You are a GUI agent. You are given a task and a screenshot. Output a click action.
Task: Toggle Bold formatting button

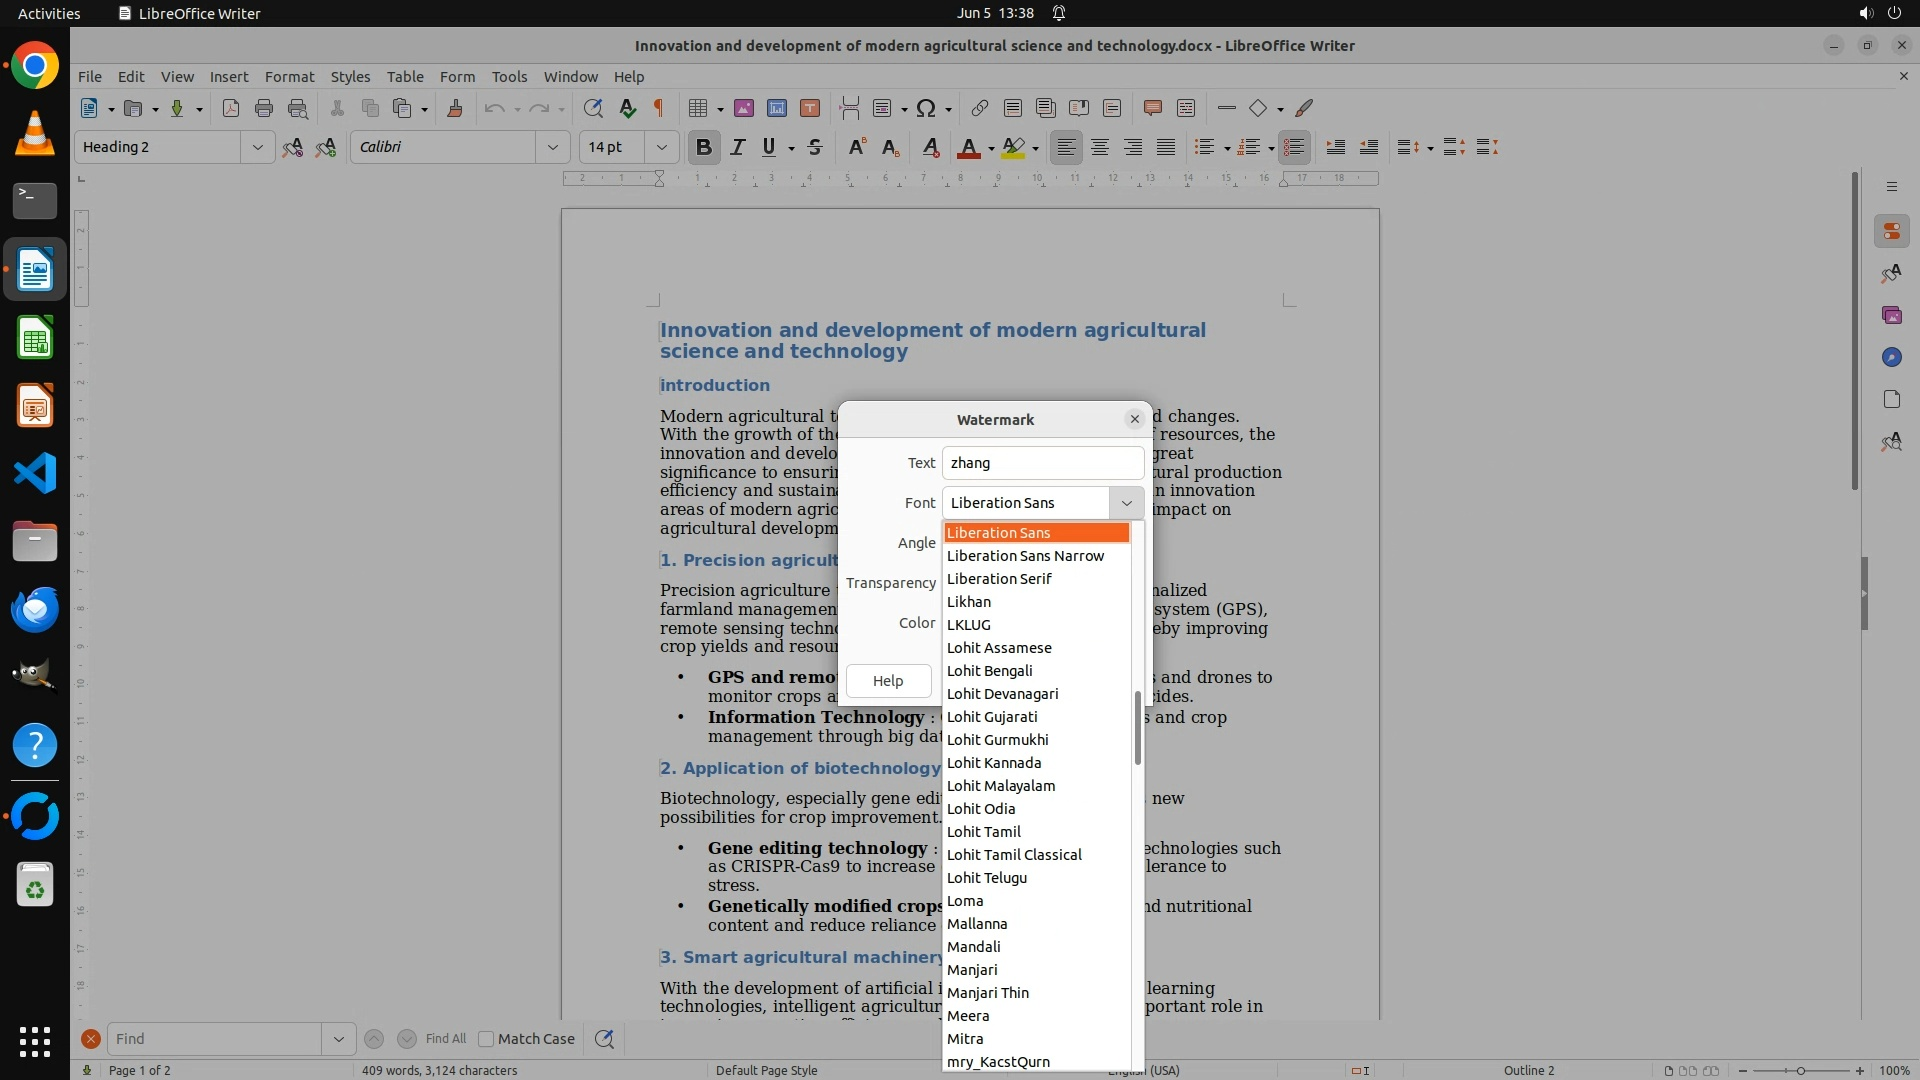pos(703,147)
